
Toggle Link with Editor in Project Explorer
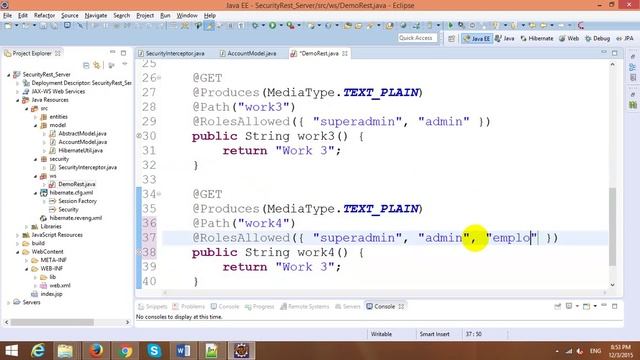[x=97, y=65]
